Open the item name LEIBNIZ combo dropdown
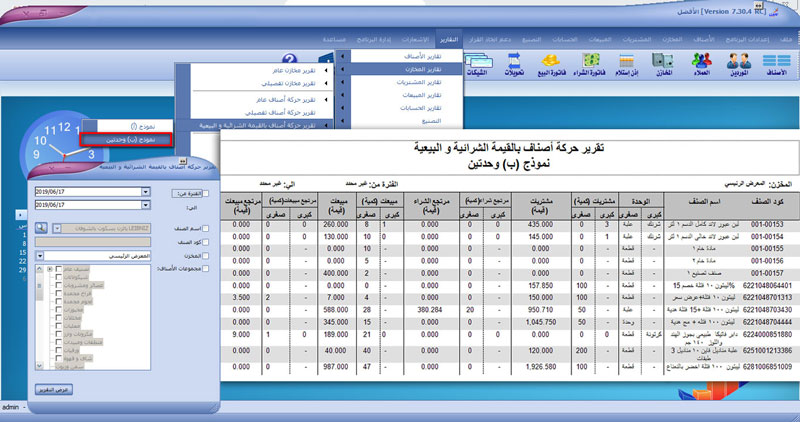The height and width of the screenshot is (422, 800). click(57, 229)
